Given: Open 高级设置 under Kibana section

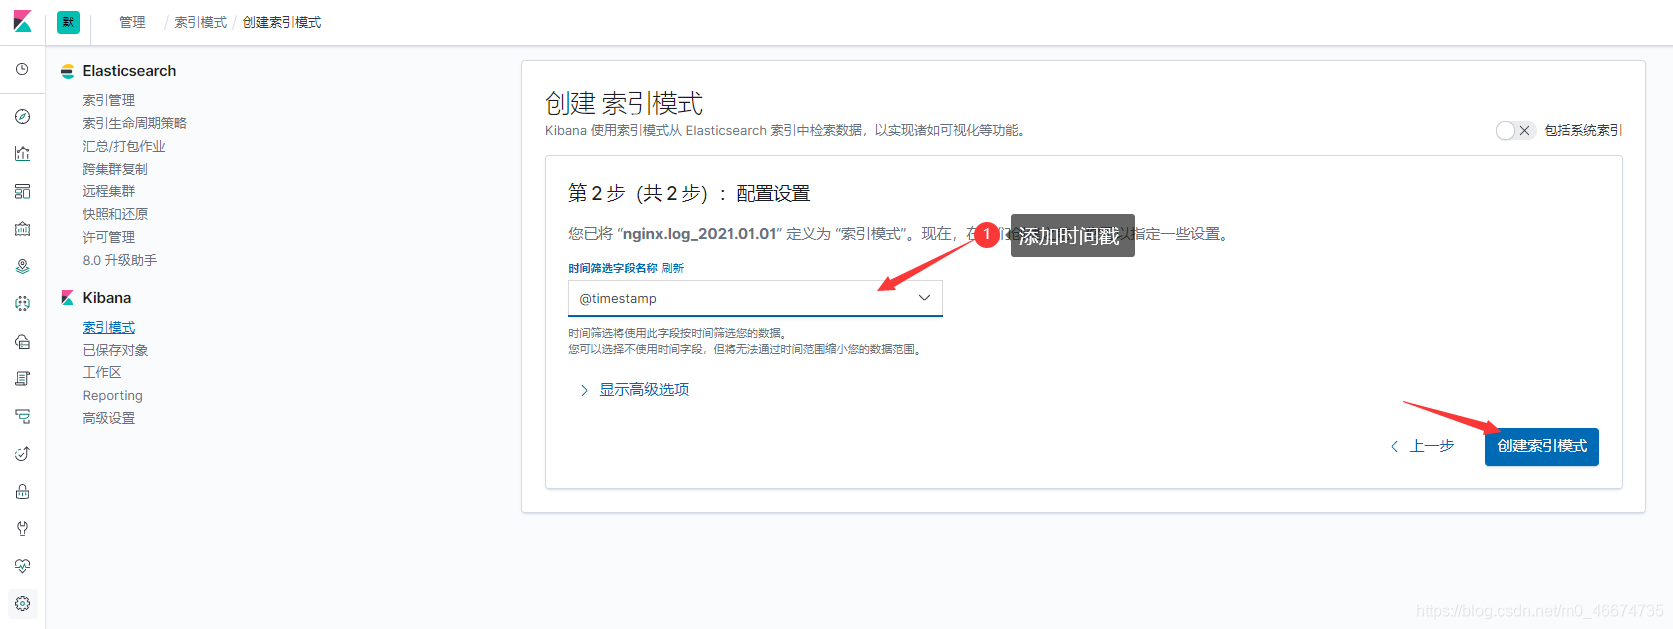Looking at the screenshot, I should pyautogui.click(x=108, y=418).
